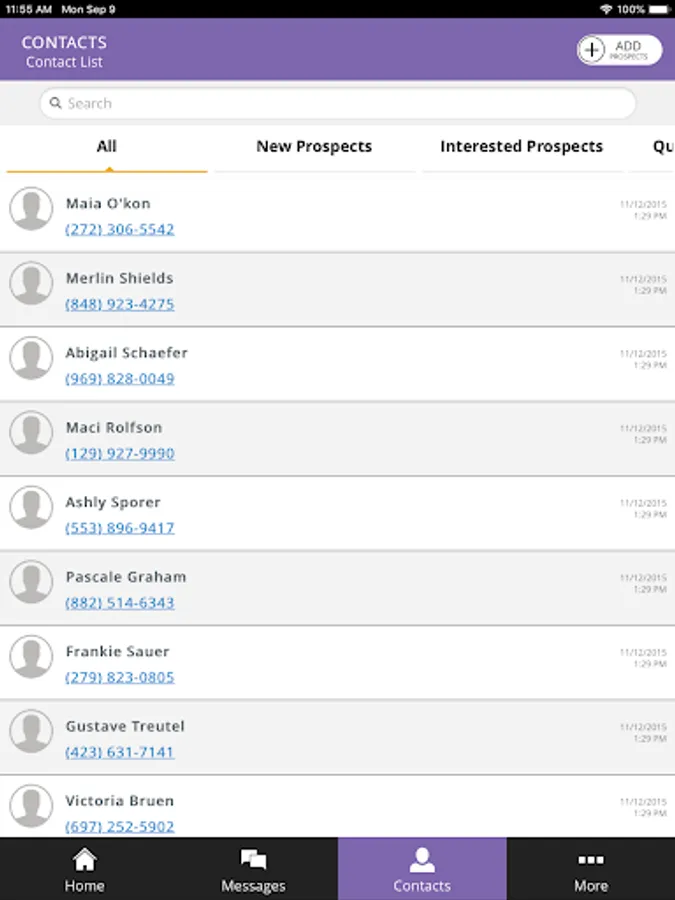Focus the Search contacts field

338,103
